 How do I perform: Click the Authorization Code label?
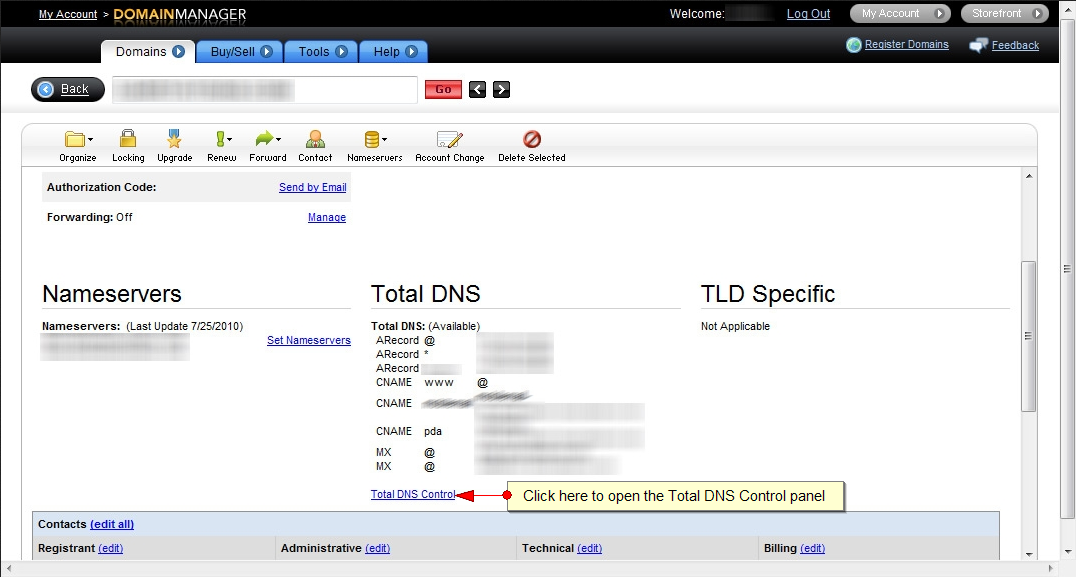pos(102,187)
